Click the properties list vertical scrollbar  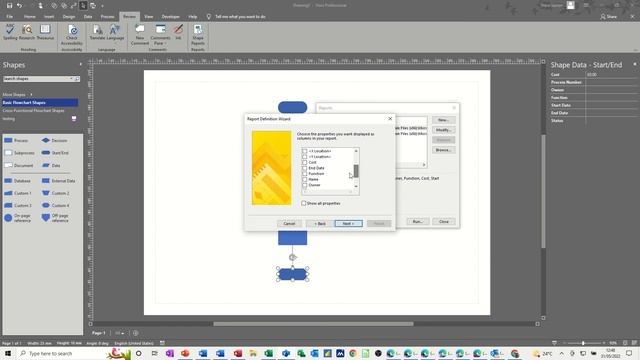pos(356,170)
